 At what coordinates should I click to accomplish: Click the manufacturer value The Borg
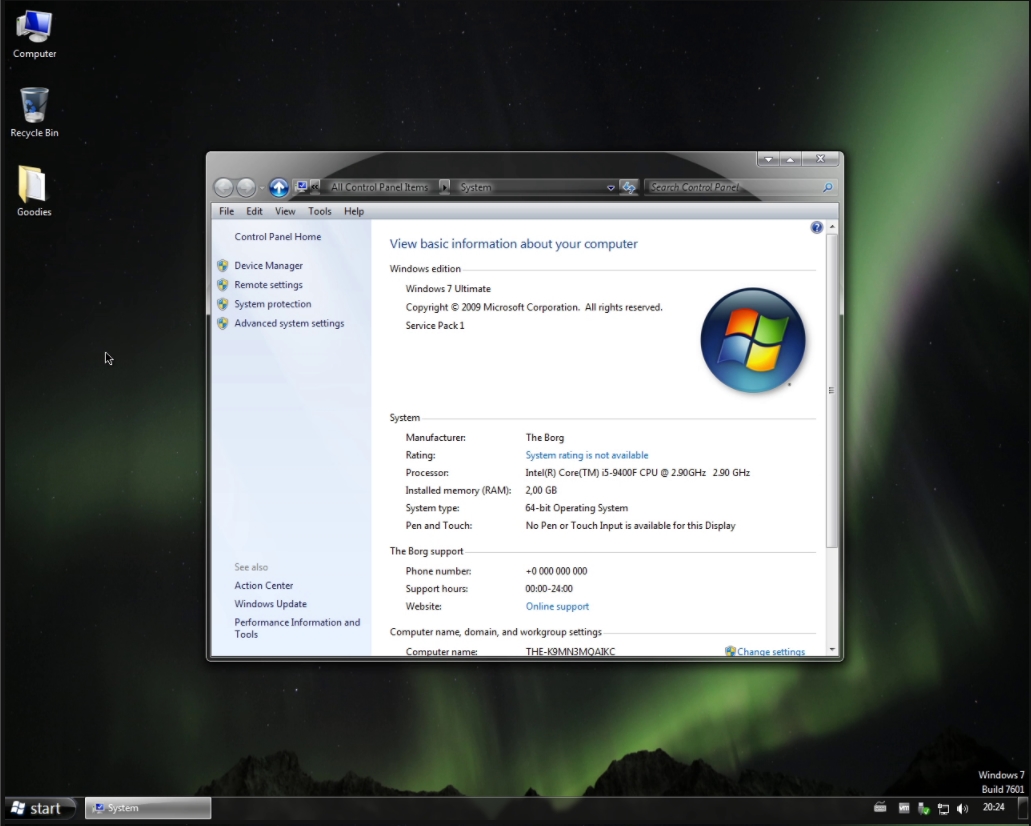pos(544,437)
